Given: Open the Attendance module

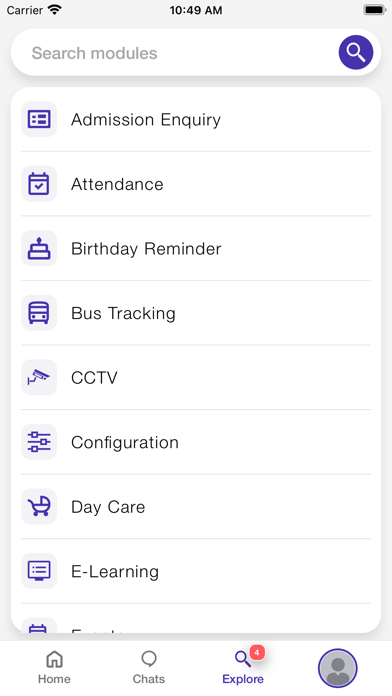Looking at the screenshot, I should [196, 184].
